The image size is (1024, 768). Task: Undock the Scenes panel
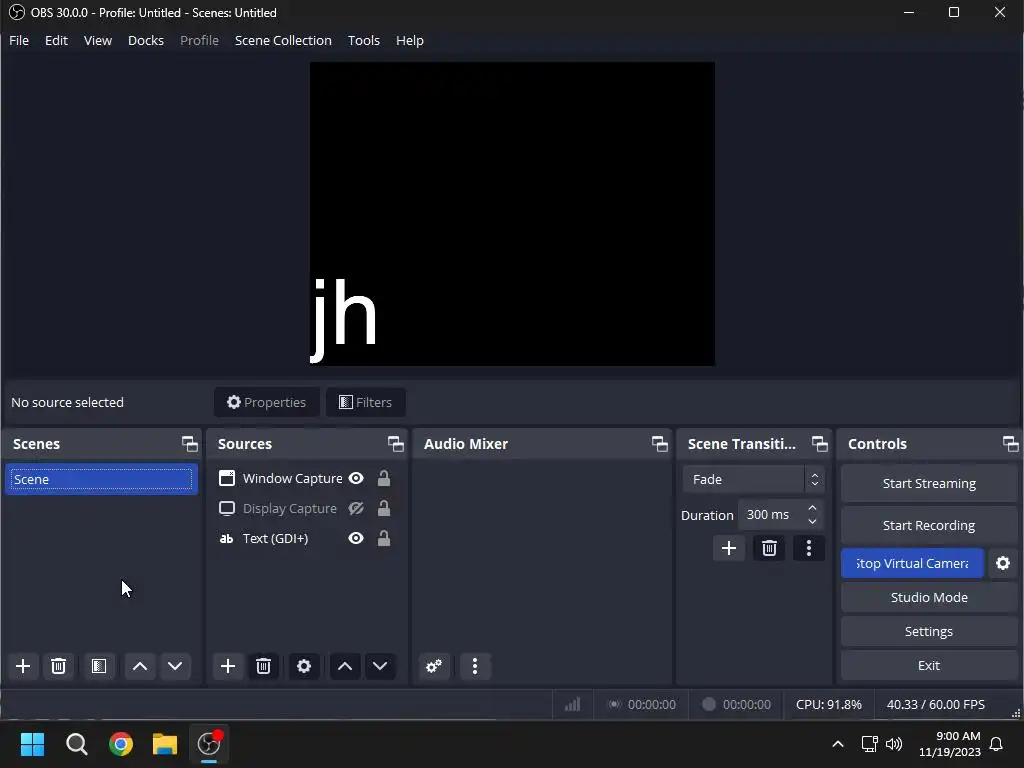click(189, 444)
